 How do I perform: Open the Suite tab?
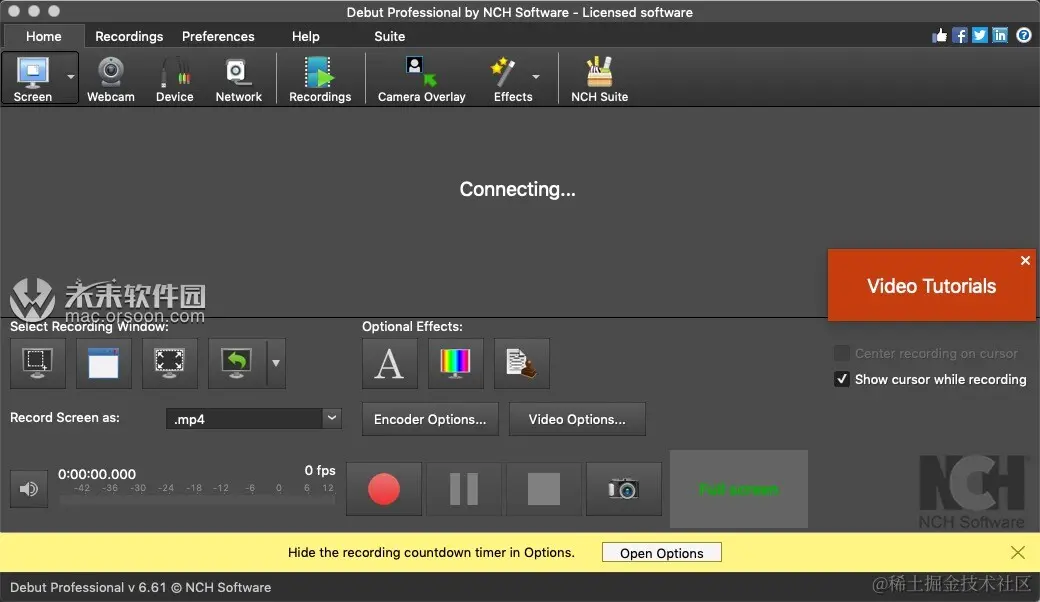coord(389,36)
